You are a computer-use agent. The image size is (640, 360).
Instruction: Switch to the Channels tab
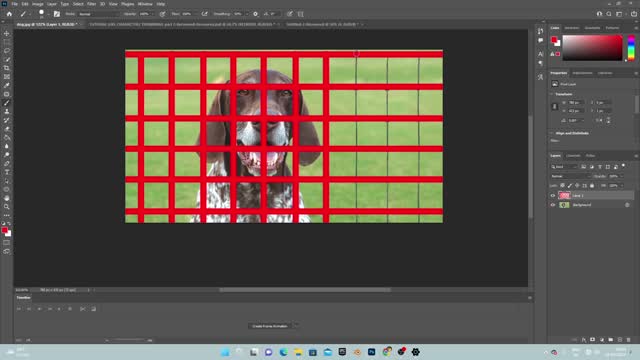click(573, 156)
